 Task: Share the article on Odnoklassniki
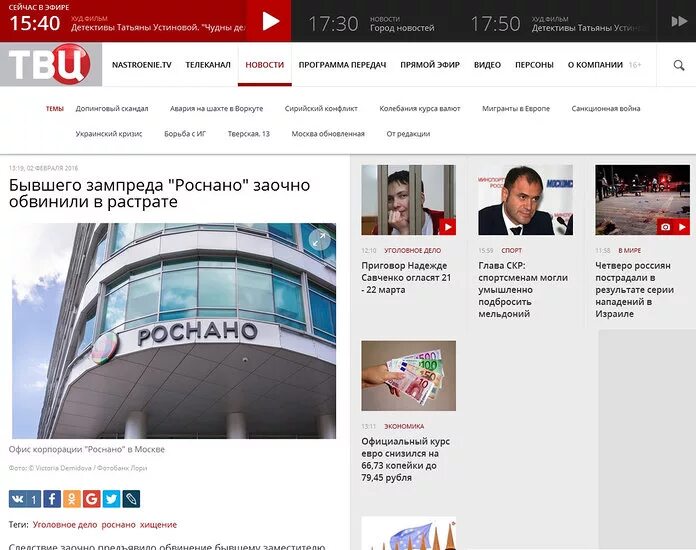pyautogui.click(x=72, y=499)
